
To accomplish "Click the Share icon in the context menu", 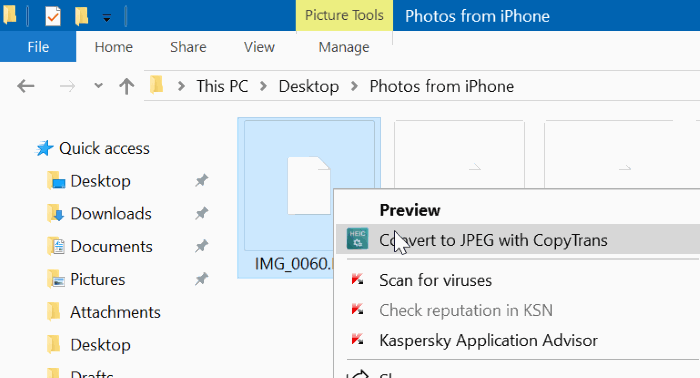I will click(358, 374).
